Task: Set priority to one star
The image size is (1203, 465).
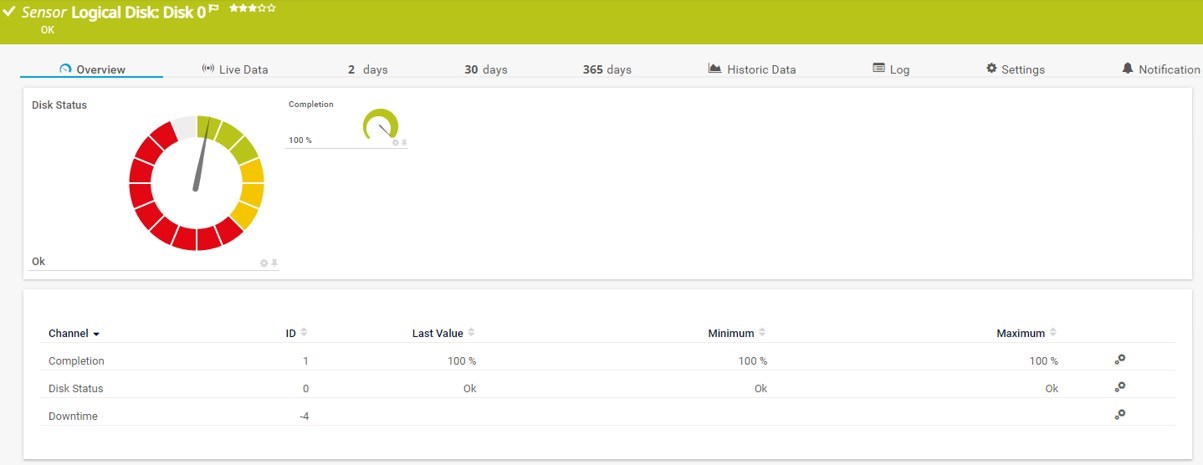Action: click(233, 8)
